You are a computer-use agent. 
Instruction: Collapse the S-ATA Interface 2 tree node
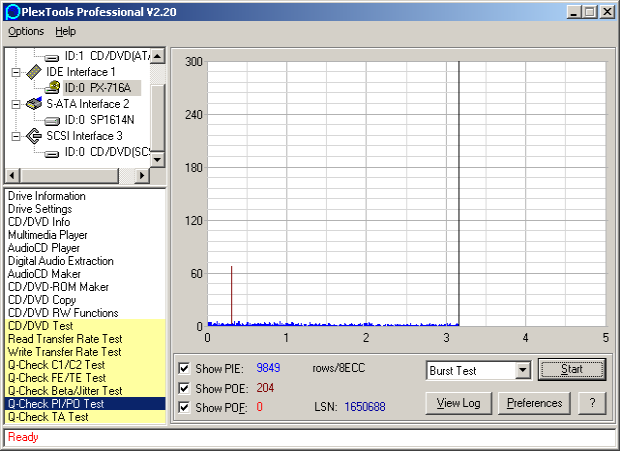click(16, 104)
